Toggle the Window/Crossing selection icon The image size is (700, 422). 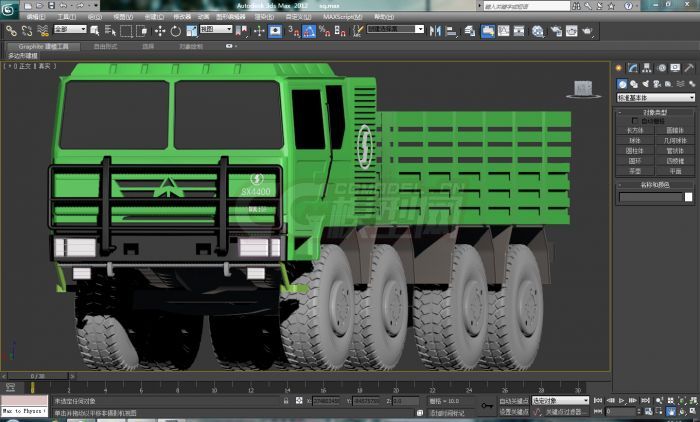coord(142,31)
